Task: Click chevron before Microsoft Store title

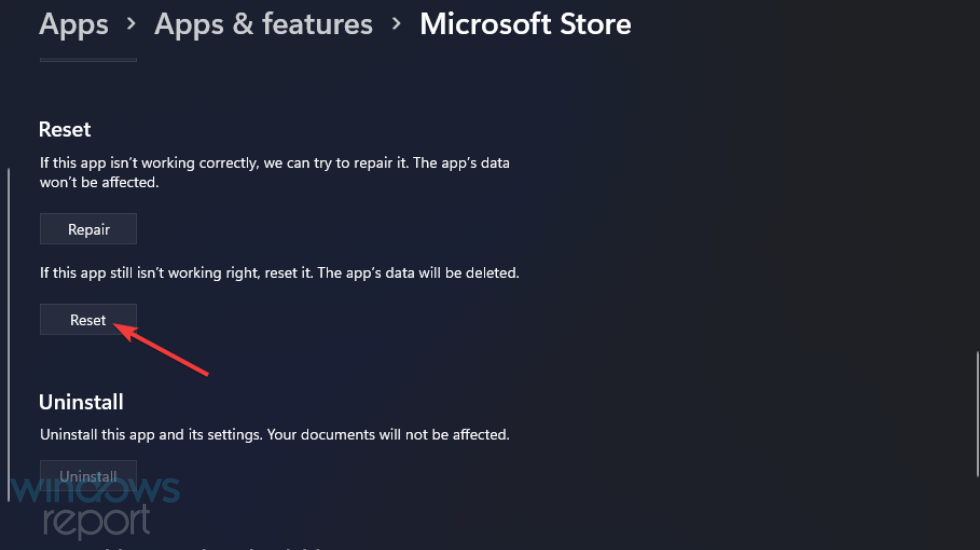Action: click(396, 24)
